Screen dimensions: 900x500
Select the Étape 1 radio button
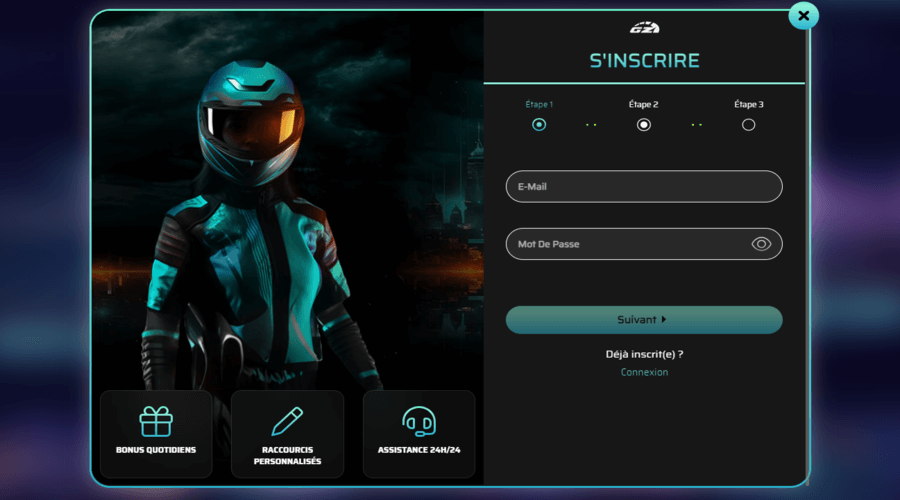(539, 125)
